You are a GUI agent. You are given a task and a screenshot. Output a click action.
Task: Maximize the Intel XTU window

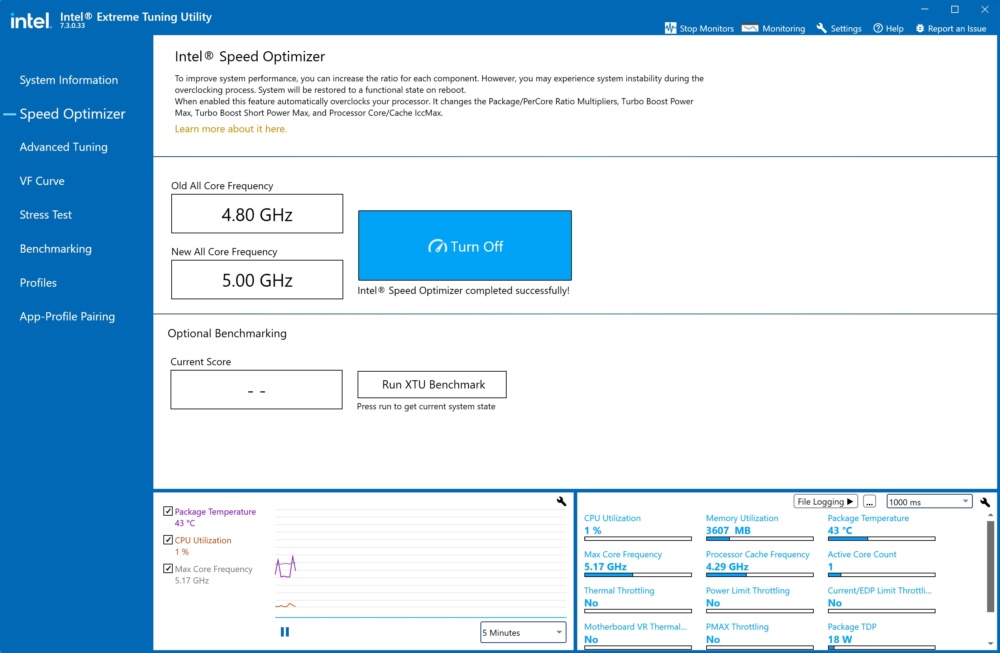[955, 9]
